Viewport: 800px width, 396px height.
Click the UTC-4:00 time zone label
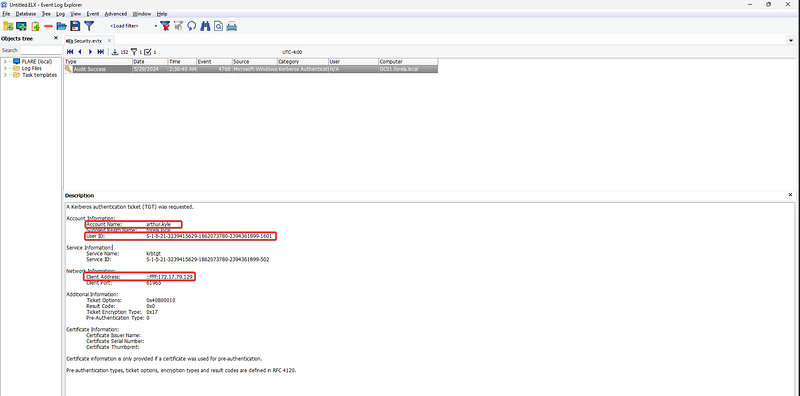tap(292, 52)
